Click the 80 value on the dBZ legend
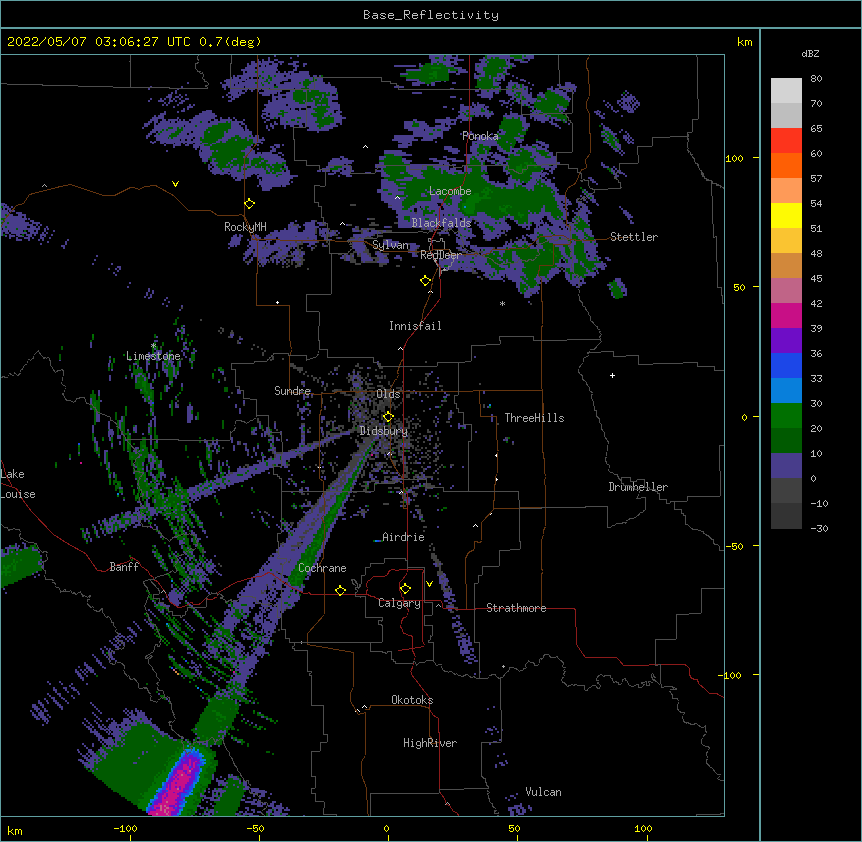 pos(816,79)
